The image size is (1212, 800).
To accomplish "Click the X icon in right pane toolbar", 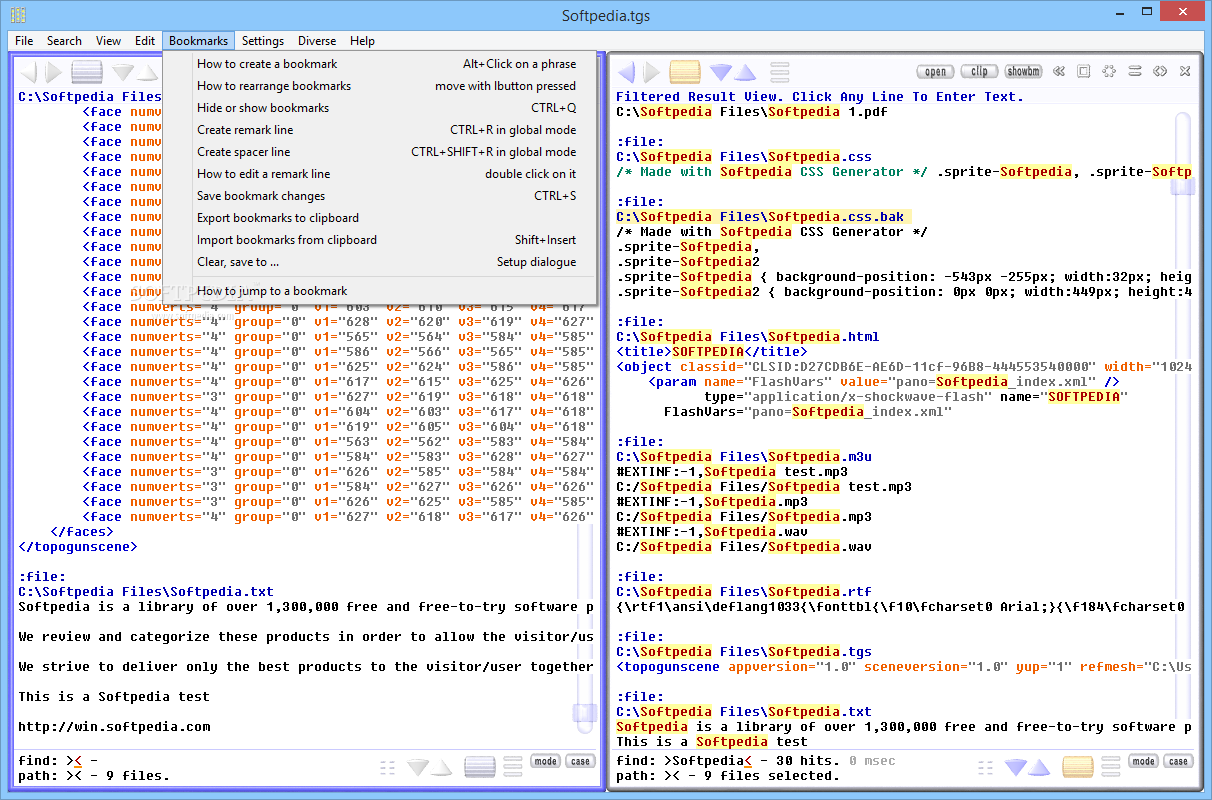I will [x=1185, y=71].
